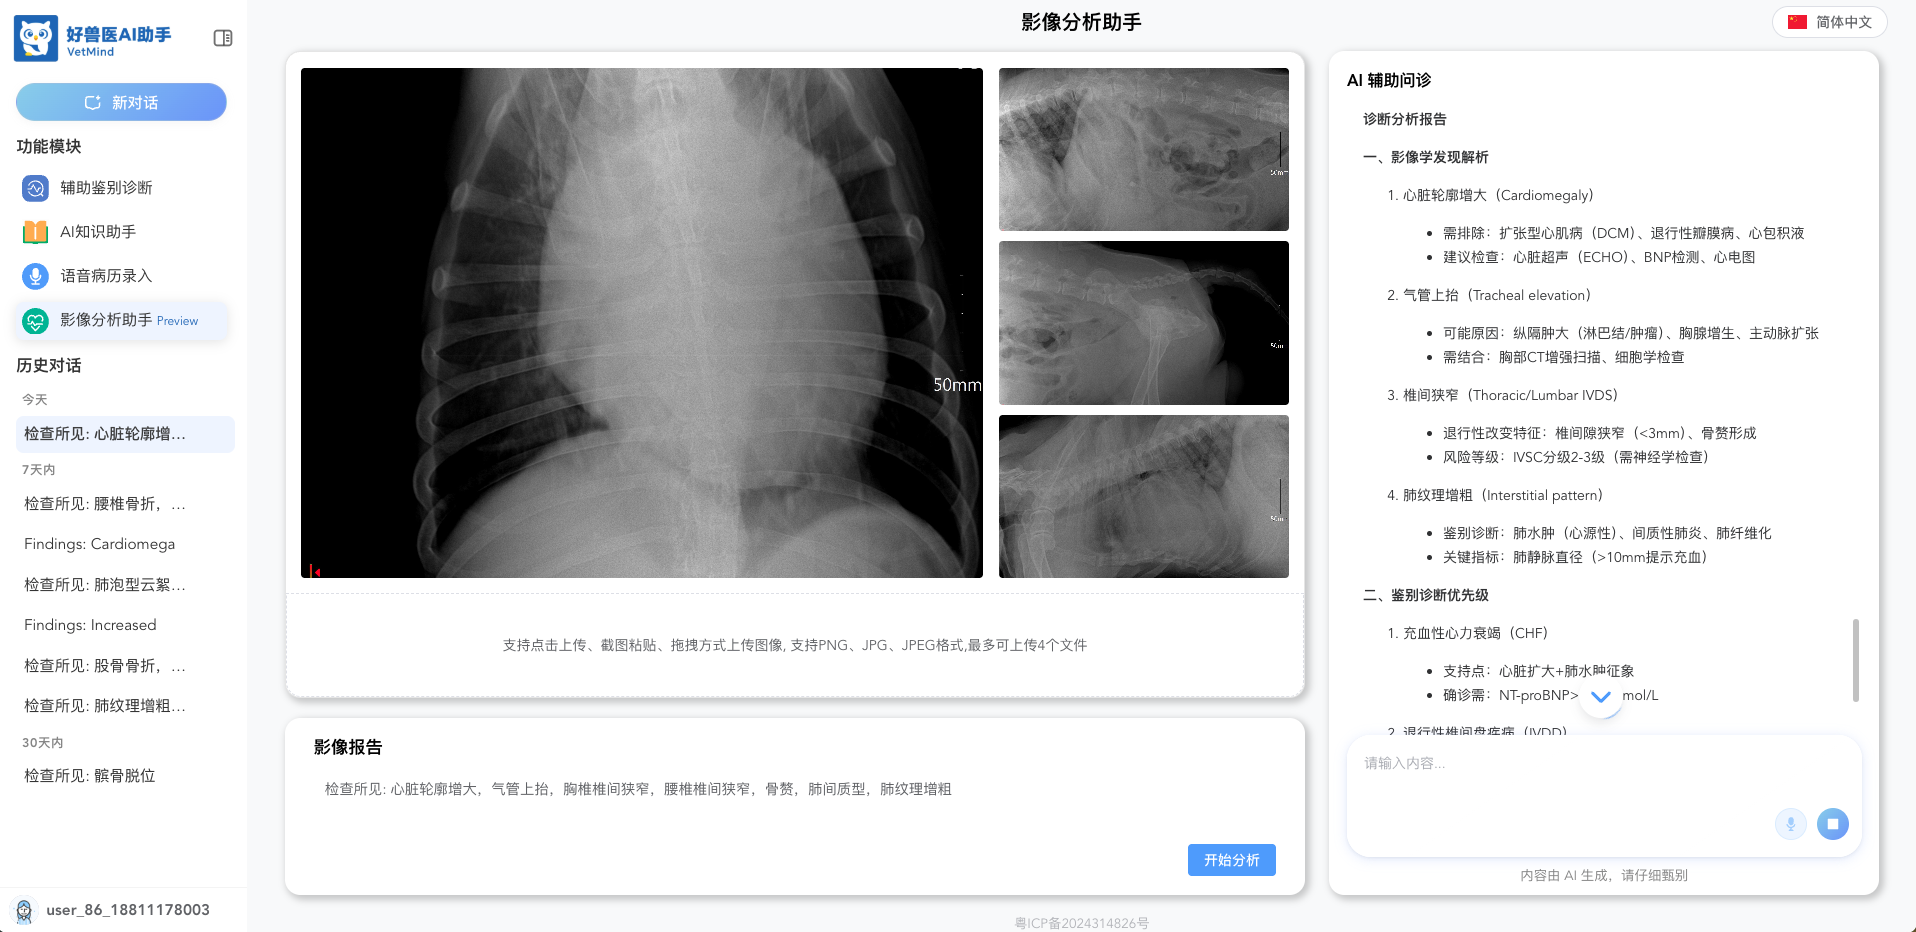Click the user avatar at bottom left

tap(24, 910)
